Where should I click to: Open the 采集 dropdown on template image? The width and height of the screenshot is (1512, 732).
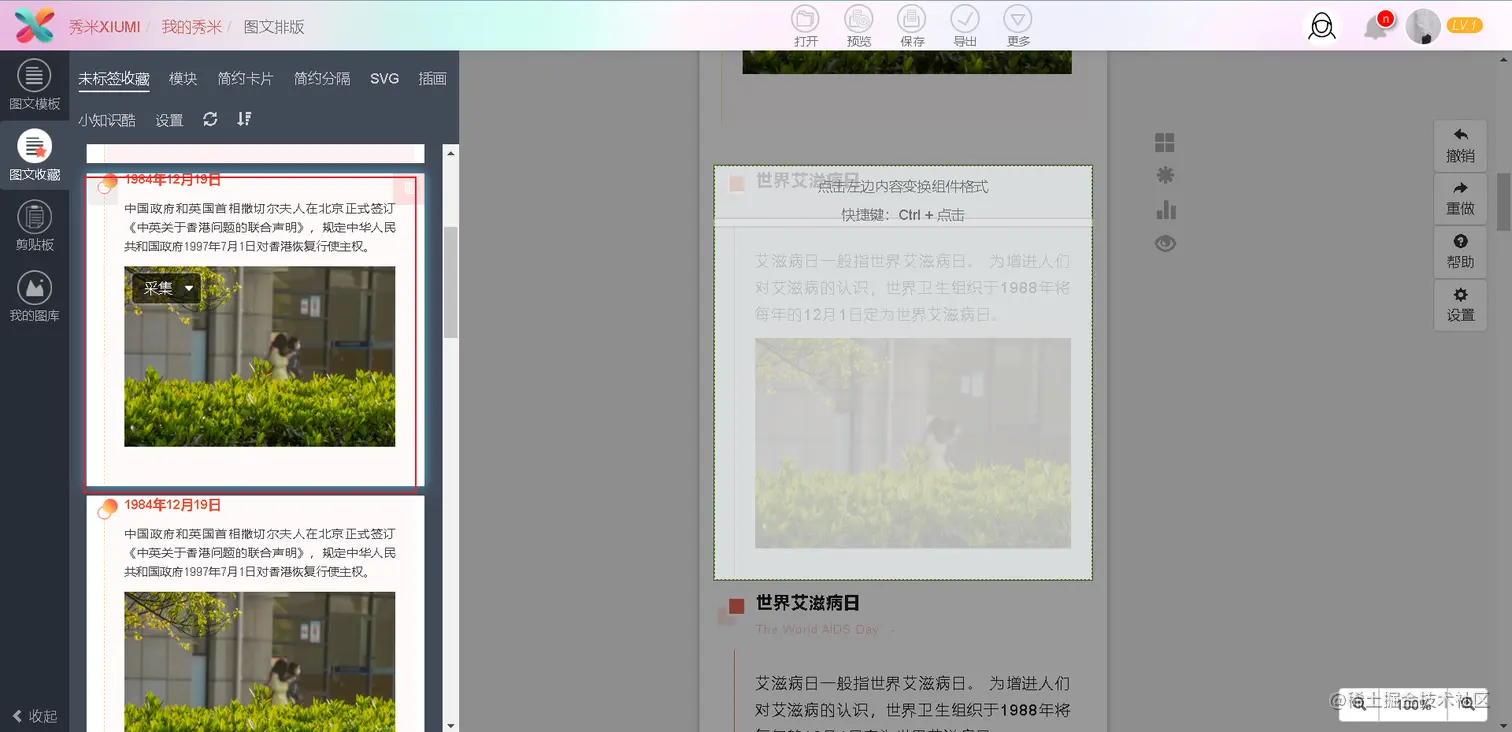[166, 288]
